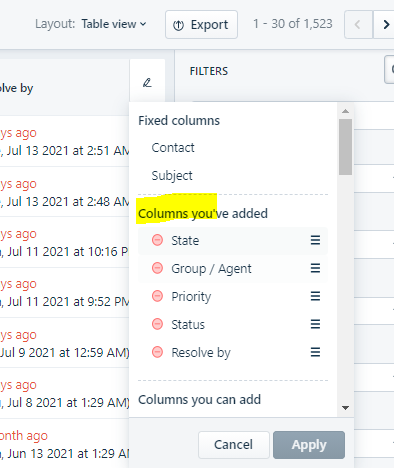Remove the State column with the minus icon
Viewport: 394px width, 468px height.
157,240
